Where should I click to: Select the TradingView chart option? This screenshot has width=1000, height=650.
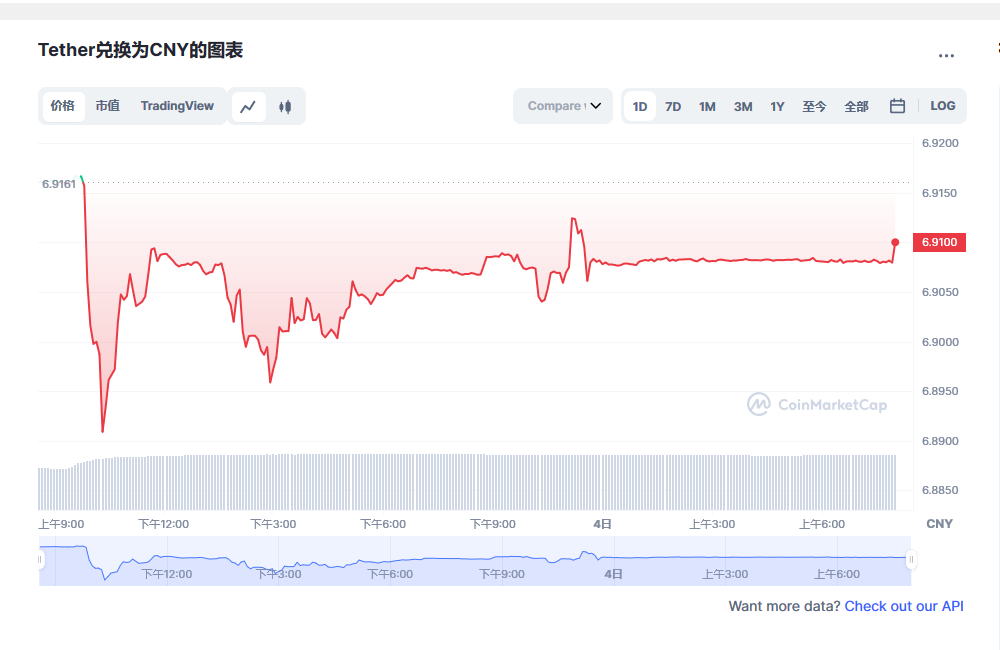click(x=177, y=105)
